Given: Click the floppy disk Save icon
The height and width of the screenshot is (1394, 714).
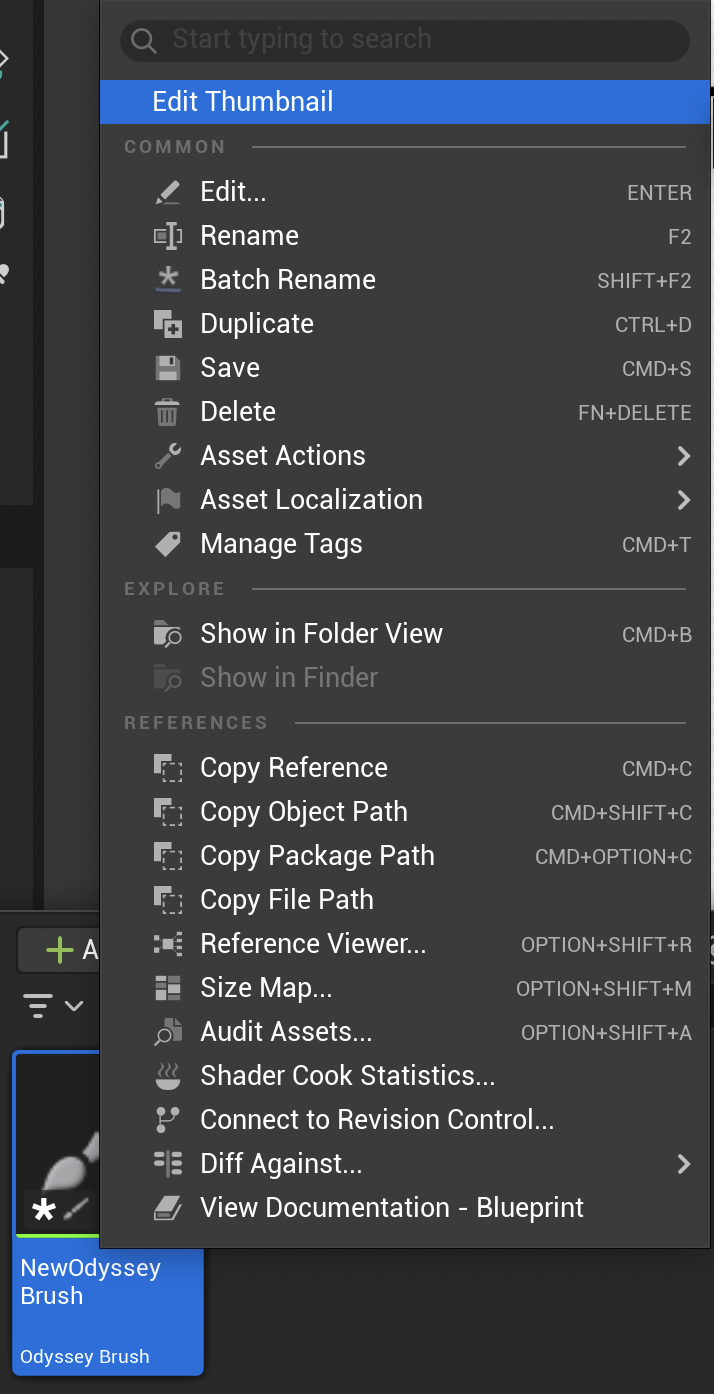Looking at the screenshot, I should tap(168, 368).
